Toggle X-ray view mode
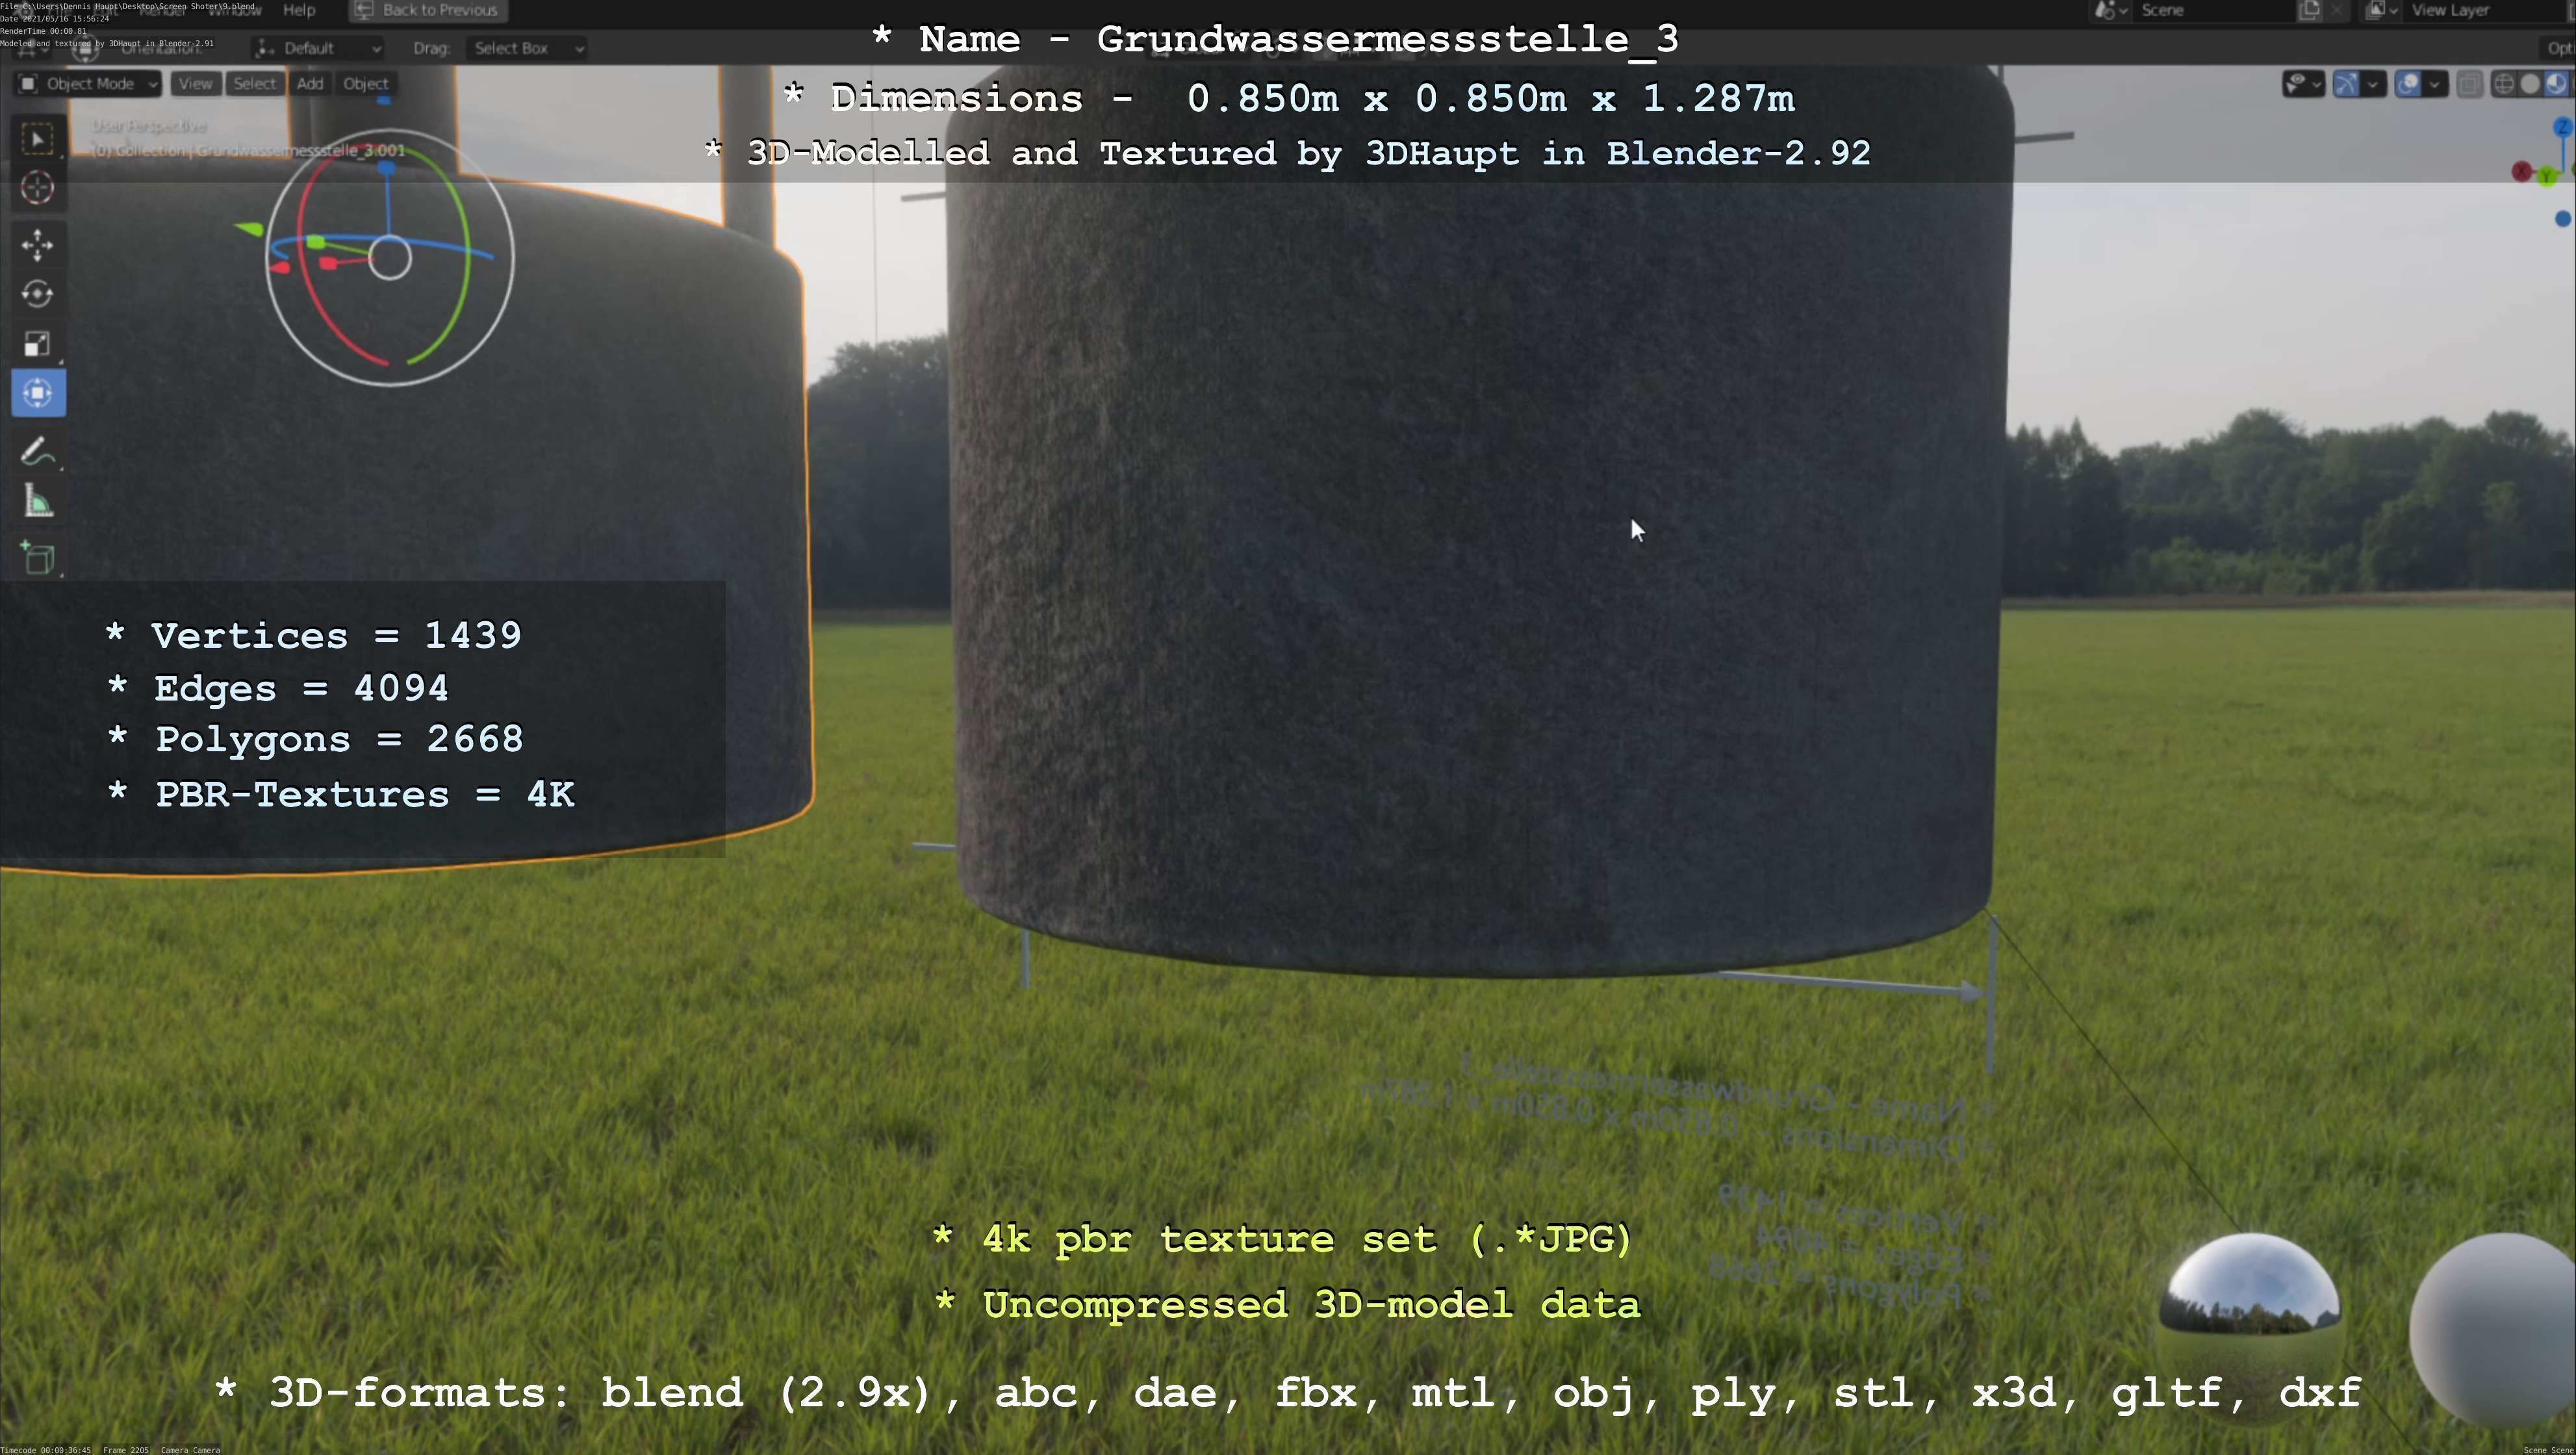2576x1455 pixels. [x=2469, y=84]
